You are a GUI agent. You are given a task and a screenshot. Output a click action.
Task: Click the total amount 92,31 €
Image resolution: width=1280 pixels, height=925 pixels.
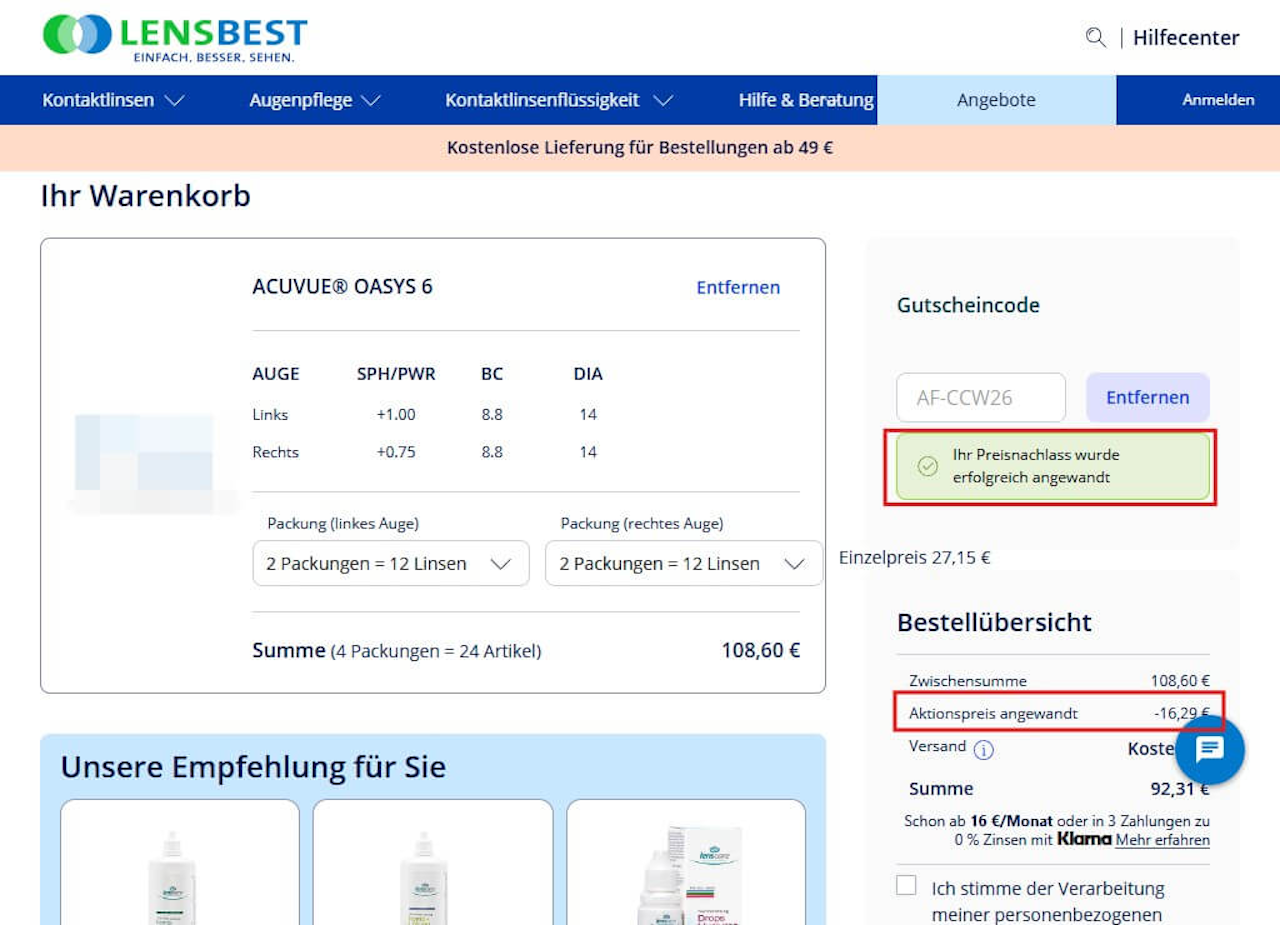[1180, 788]
